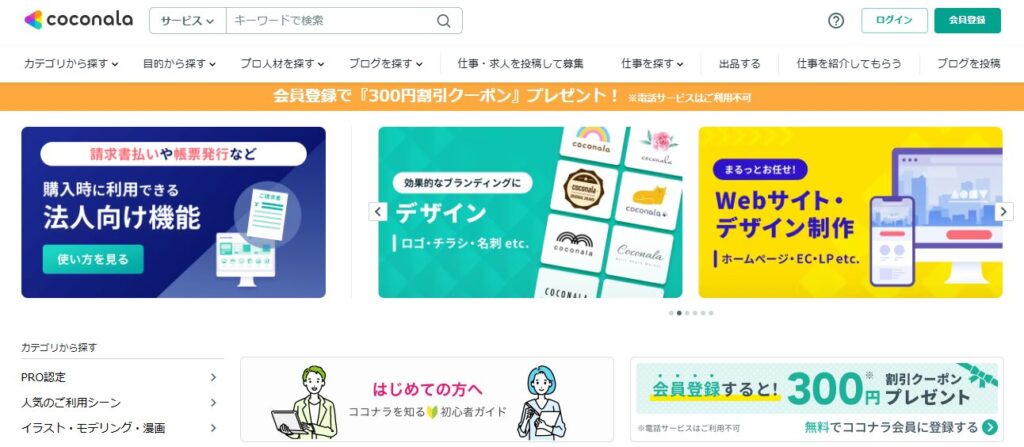Open the Webサイト・デザイン制作 banner
The image size is (1024, 447).
click(850, 212)
